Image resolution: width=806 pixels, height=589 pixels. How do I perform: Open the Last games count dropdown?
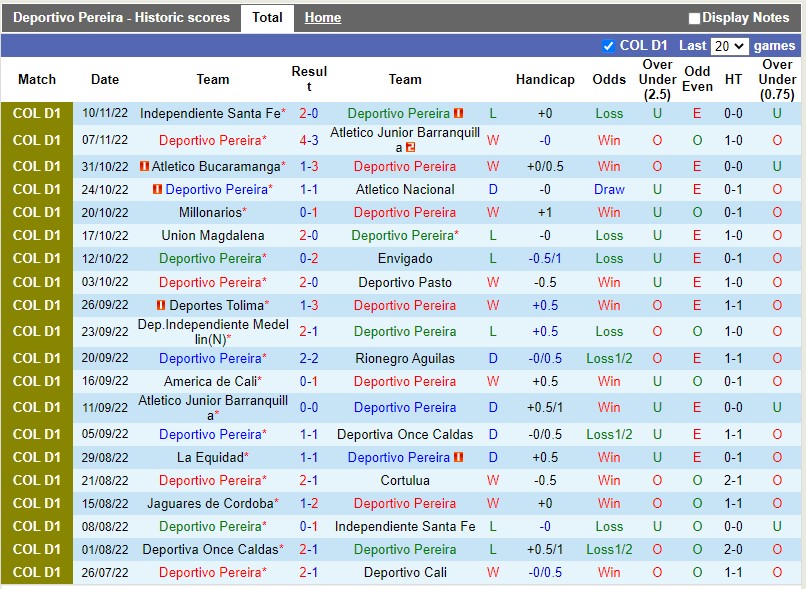[731, 45]
